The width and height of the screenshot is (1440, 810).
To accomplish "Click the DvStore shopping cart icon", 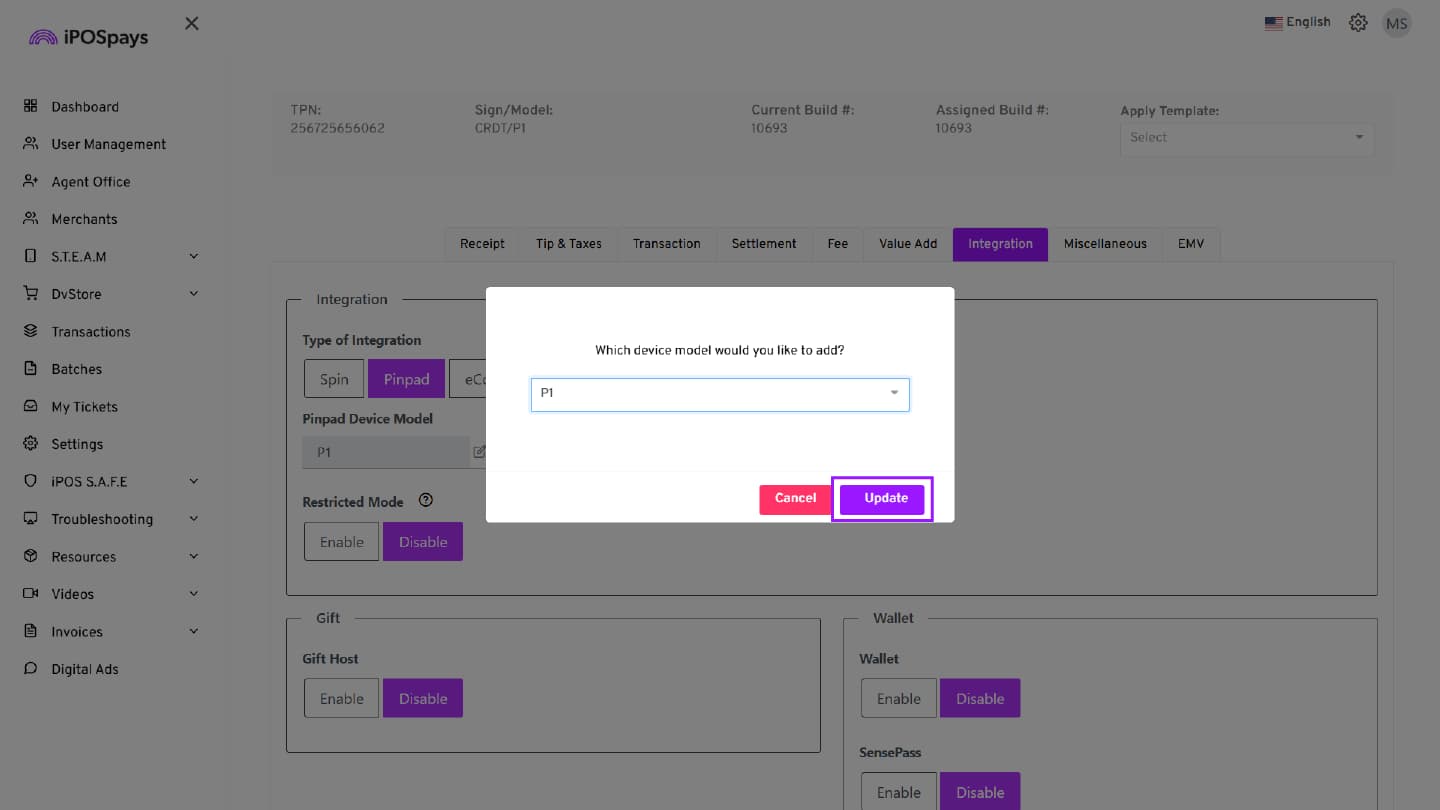I will 30,294.
